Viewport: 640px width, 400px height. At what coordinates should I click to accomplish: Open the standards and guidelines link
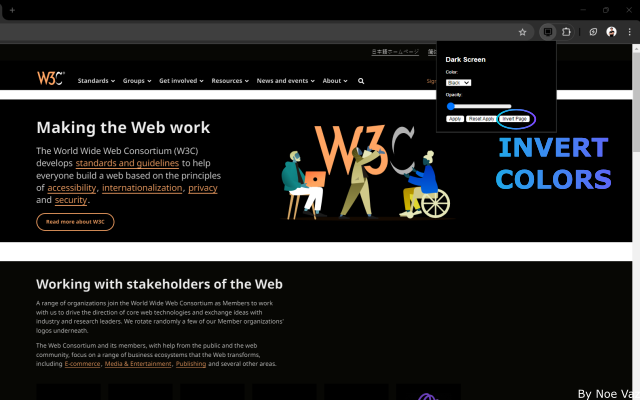pos(127,163)
